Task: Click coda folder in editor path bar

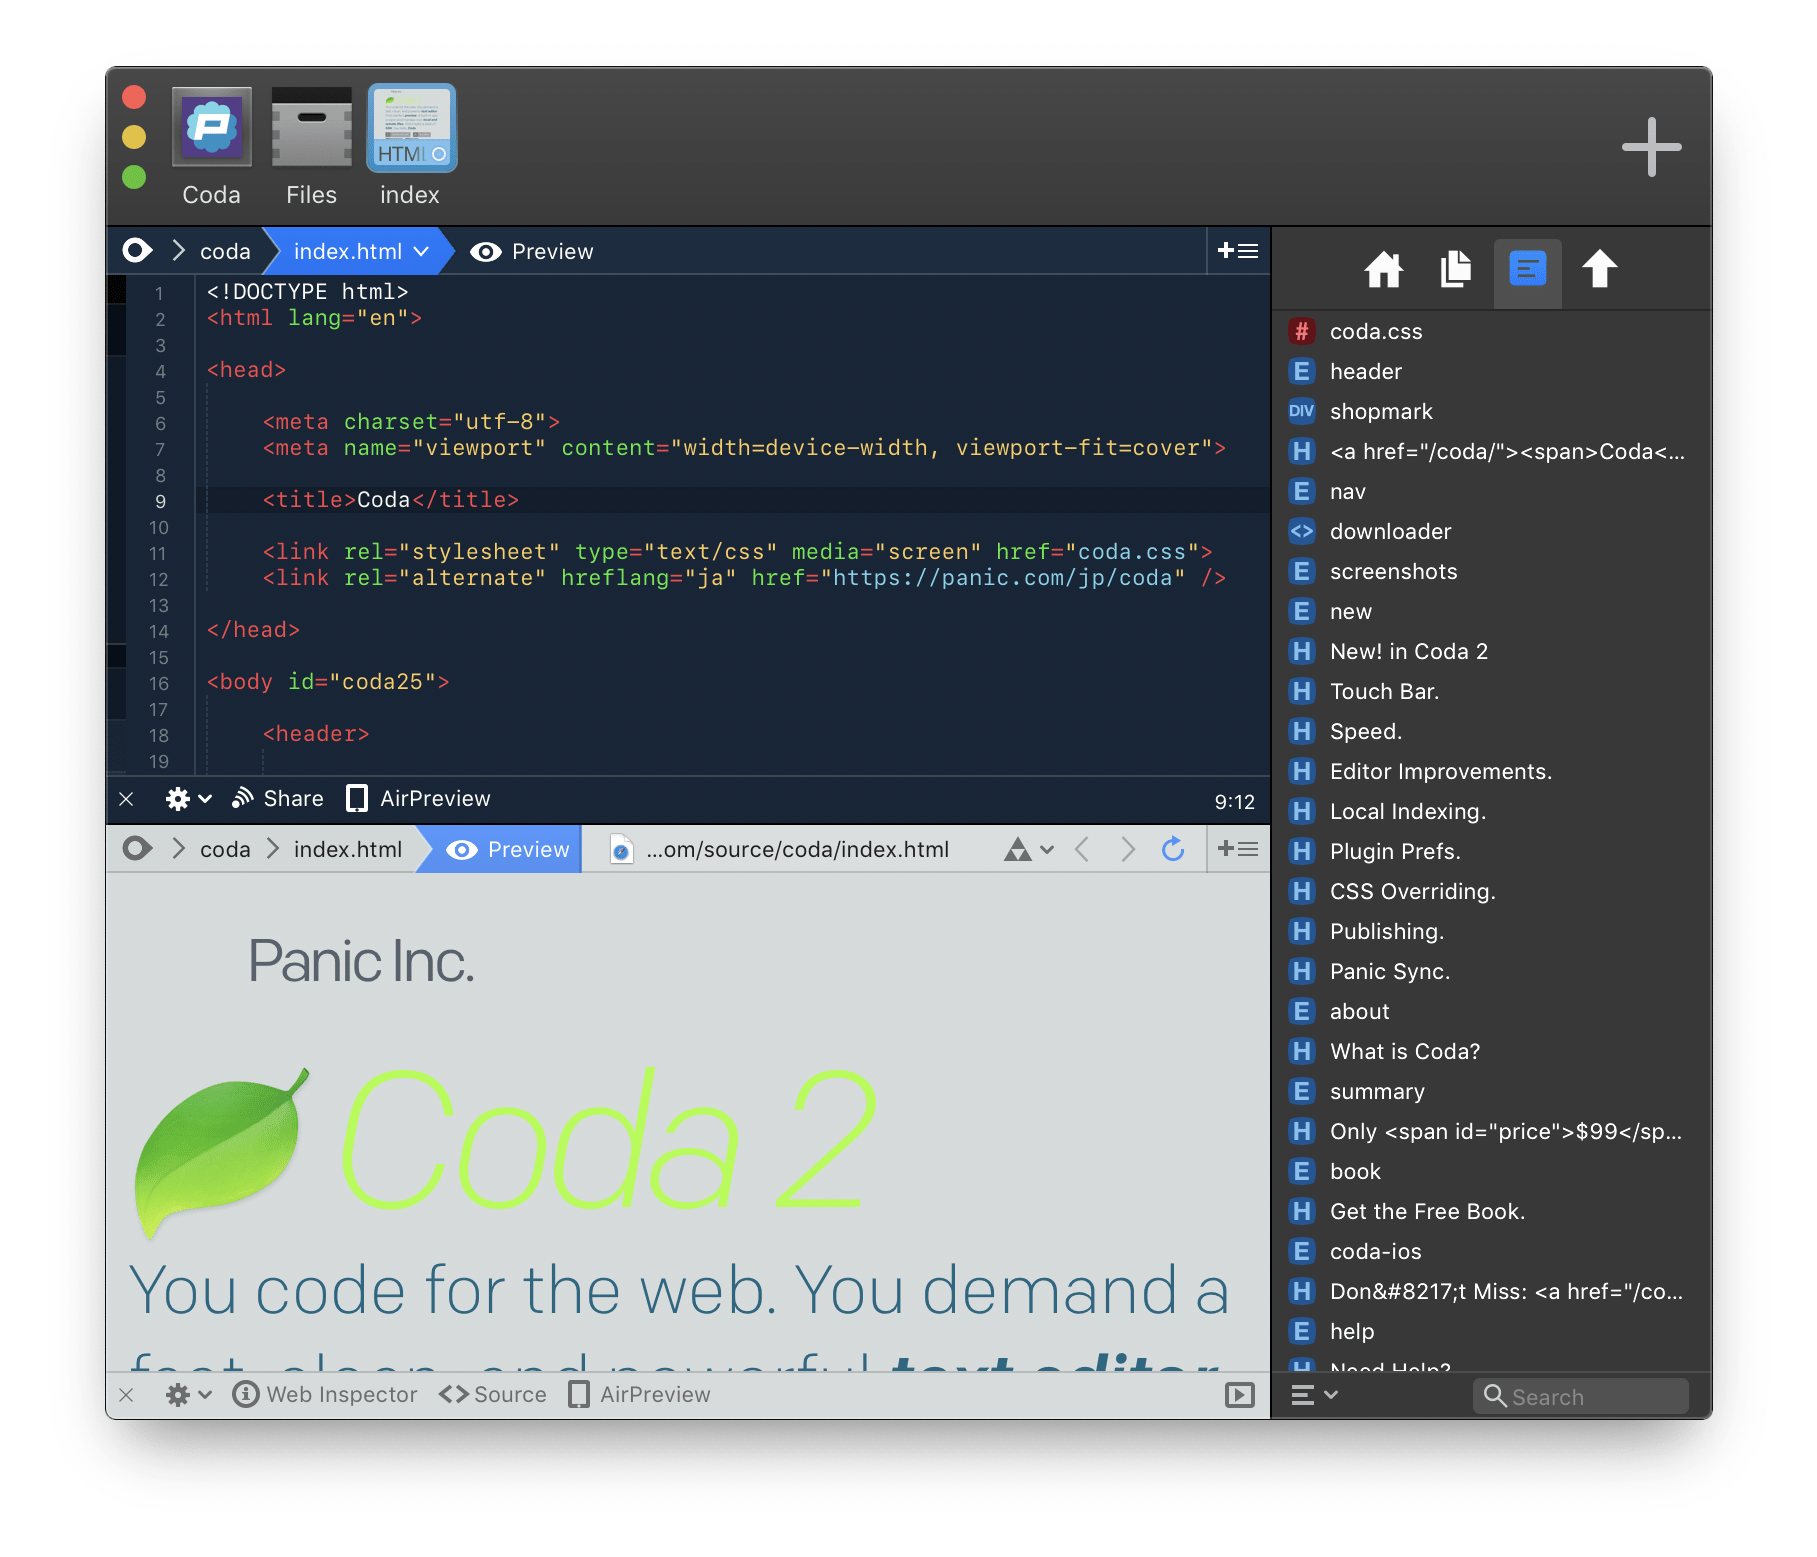Action: (225, 251)
